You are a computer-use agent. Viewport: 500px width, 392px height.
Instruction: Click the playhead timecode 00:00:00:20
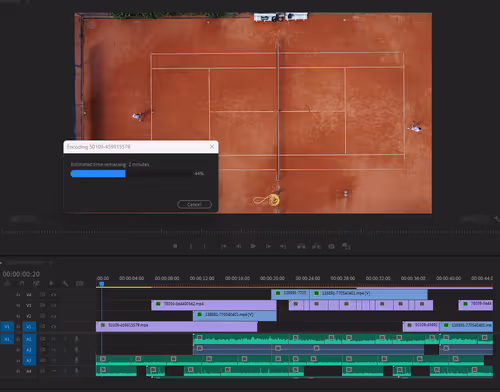21,274
